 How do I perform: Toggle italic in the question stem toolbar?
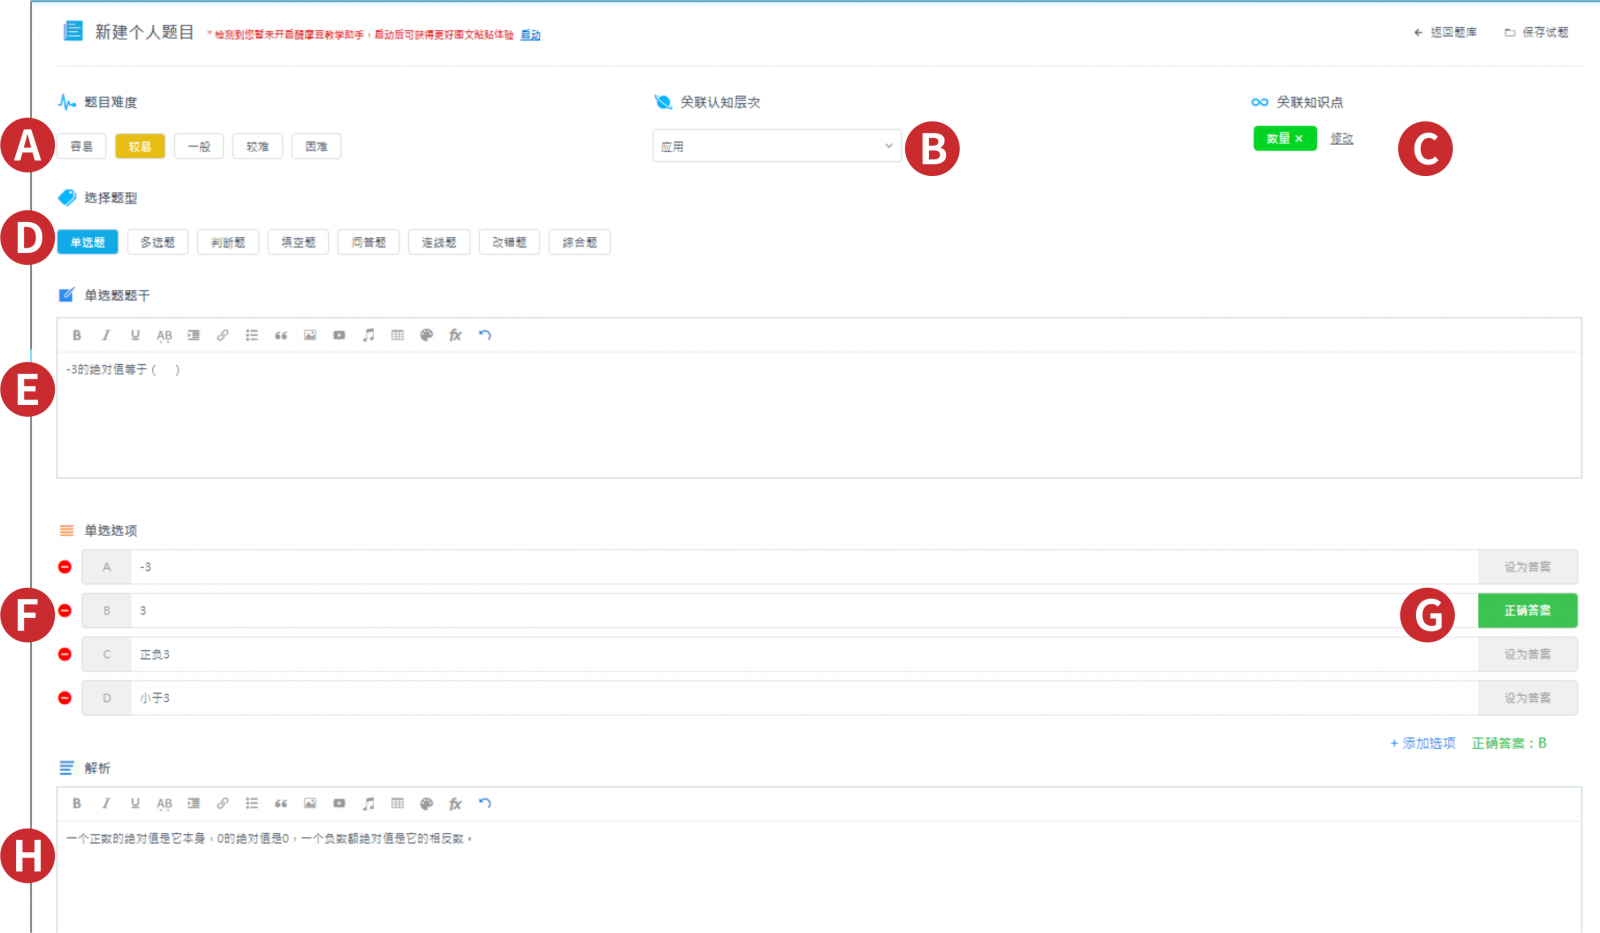tap(106, 335)
